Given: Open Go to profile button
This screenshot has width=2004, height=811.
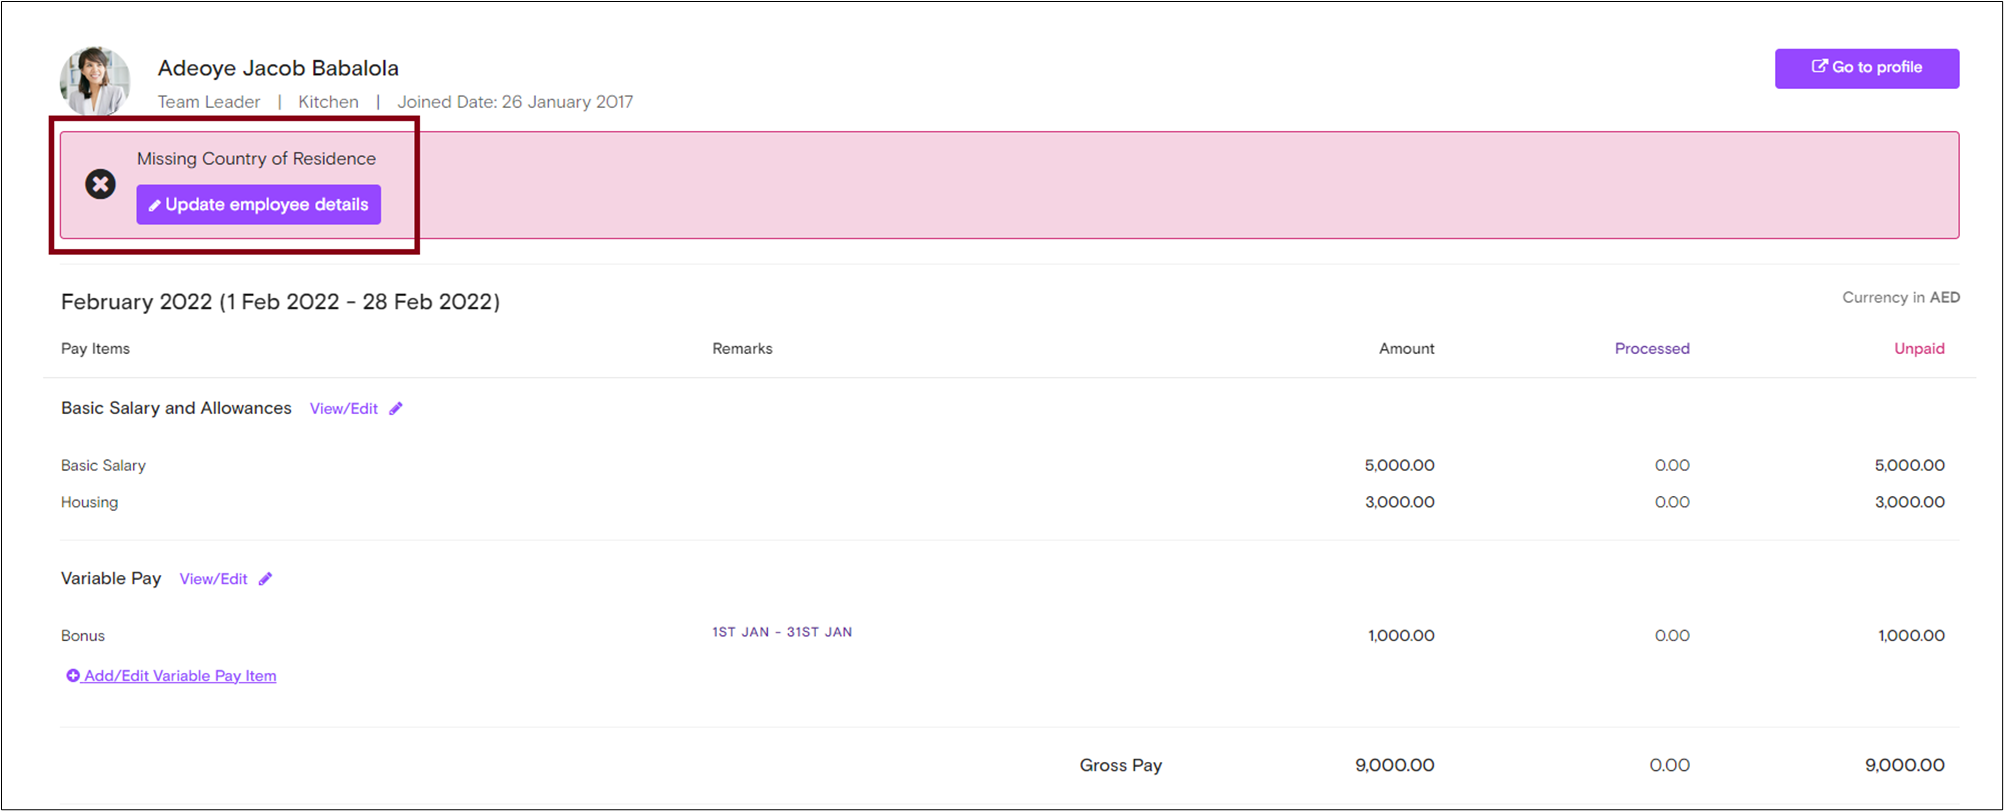Looking at the screenshot, I should point(1866,68).
